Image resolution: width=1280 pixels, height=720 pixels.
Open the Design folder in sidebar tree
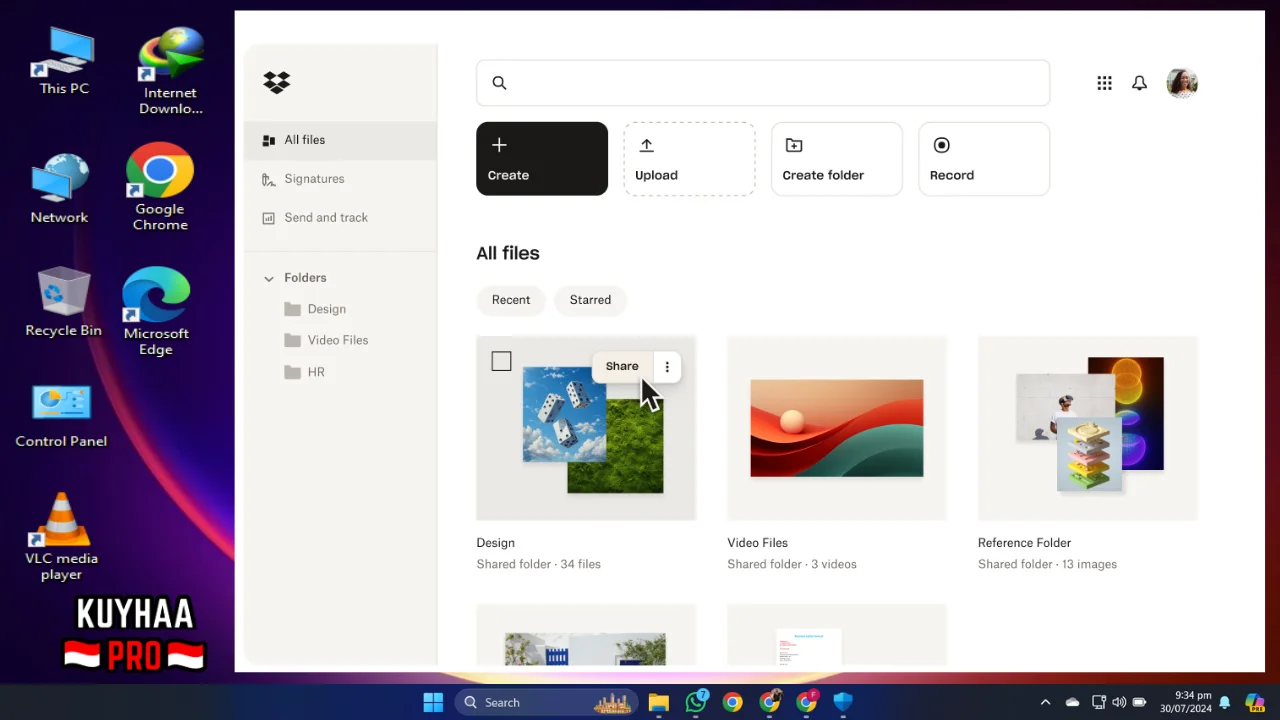[x=315, y=309]
